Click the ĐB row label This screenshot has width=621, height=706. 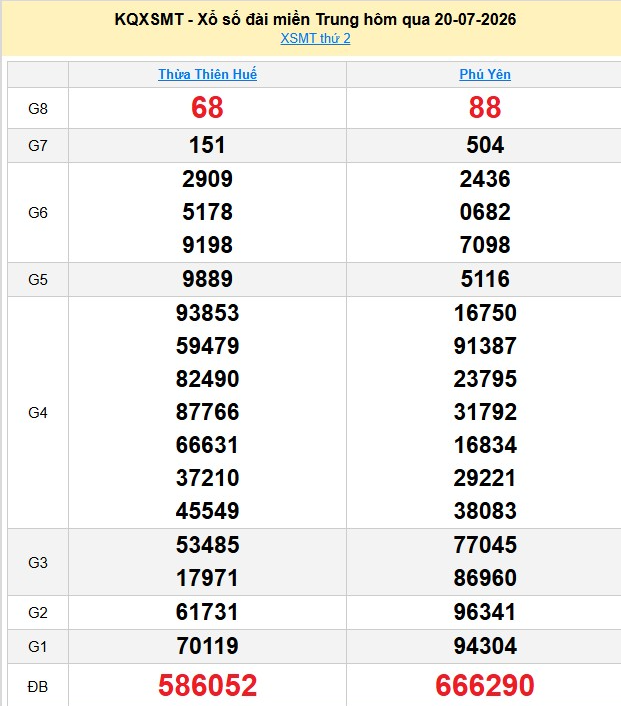38,687
